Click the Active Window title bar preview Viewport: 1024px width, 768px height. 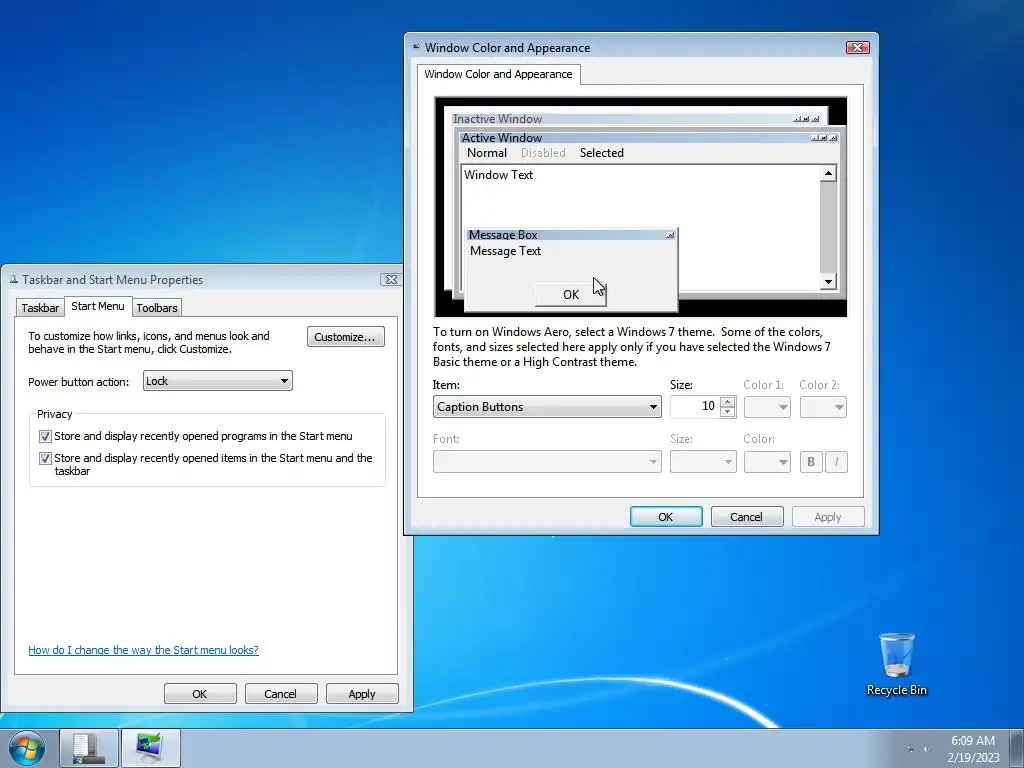[647, 138]
